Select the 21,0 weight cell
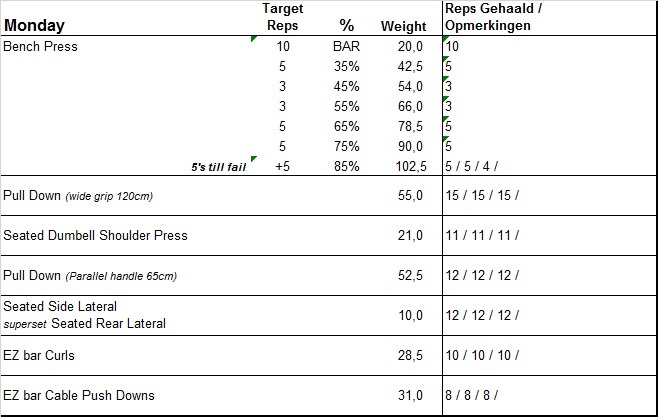Screen dimensions: 658x417 (x=410, y=236)
